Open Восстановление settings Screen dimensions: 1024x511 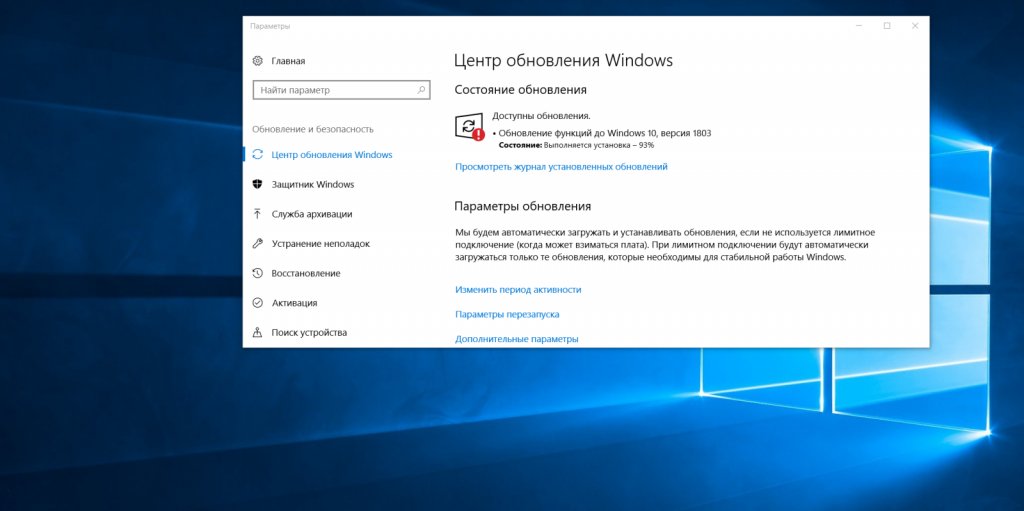[306, 273]
